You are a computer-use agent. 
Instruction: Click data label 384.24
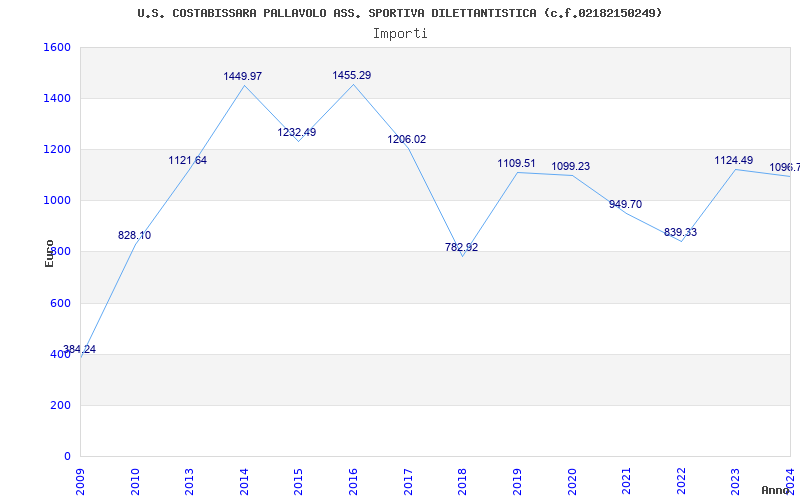pyautogui.click(x=79, y=349)
